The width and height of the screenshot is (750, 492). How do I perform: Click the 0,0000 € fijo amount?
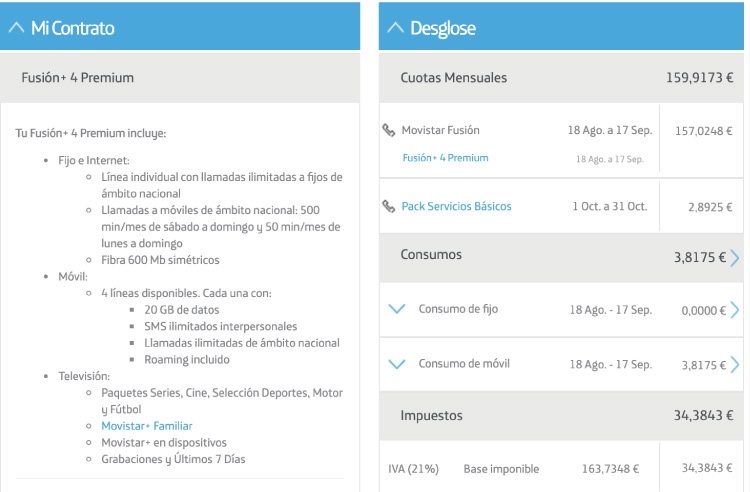point(704,311)
